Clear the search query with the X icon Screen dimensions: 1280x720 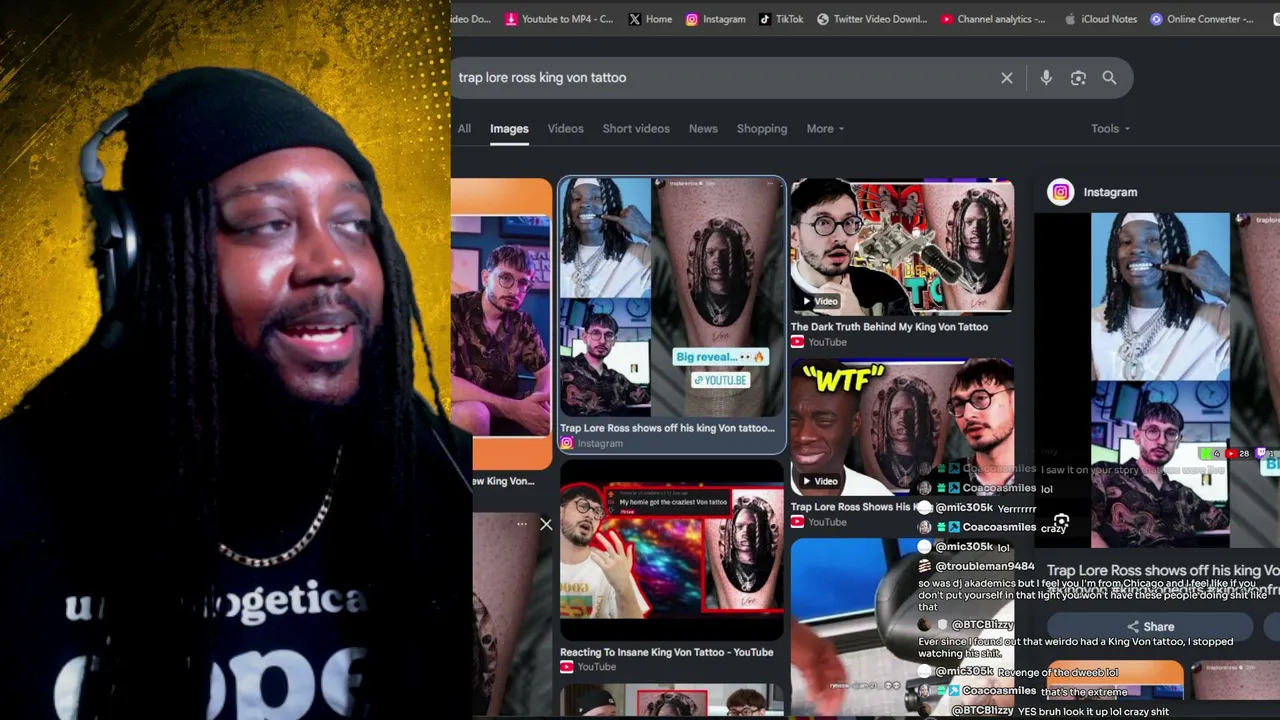(1007, 78)
